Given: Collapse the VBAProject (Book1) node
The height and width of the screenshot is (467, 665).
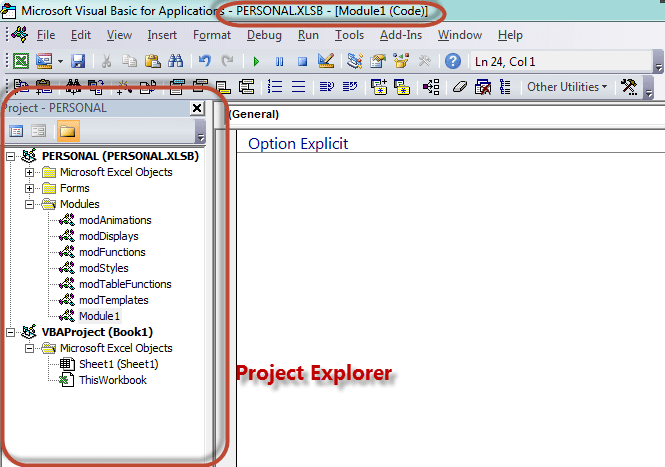Looking at the screenshot, I should click(10, 333).
